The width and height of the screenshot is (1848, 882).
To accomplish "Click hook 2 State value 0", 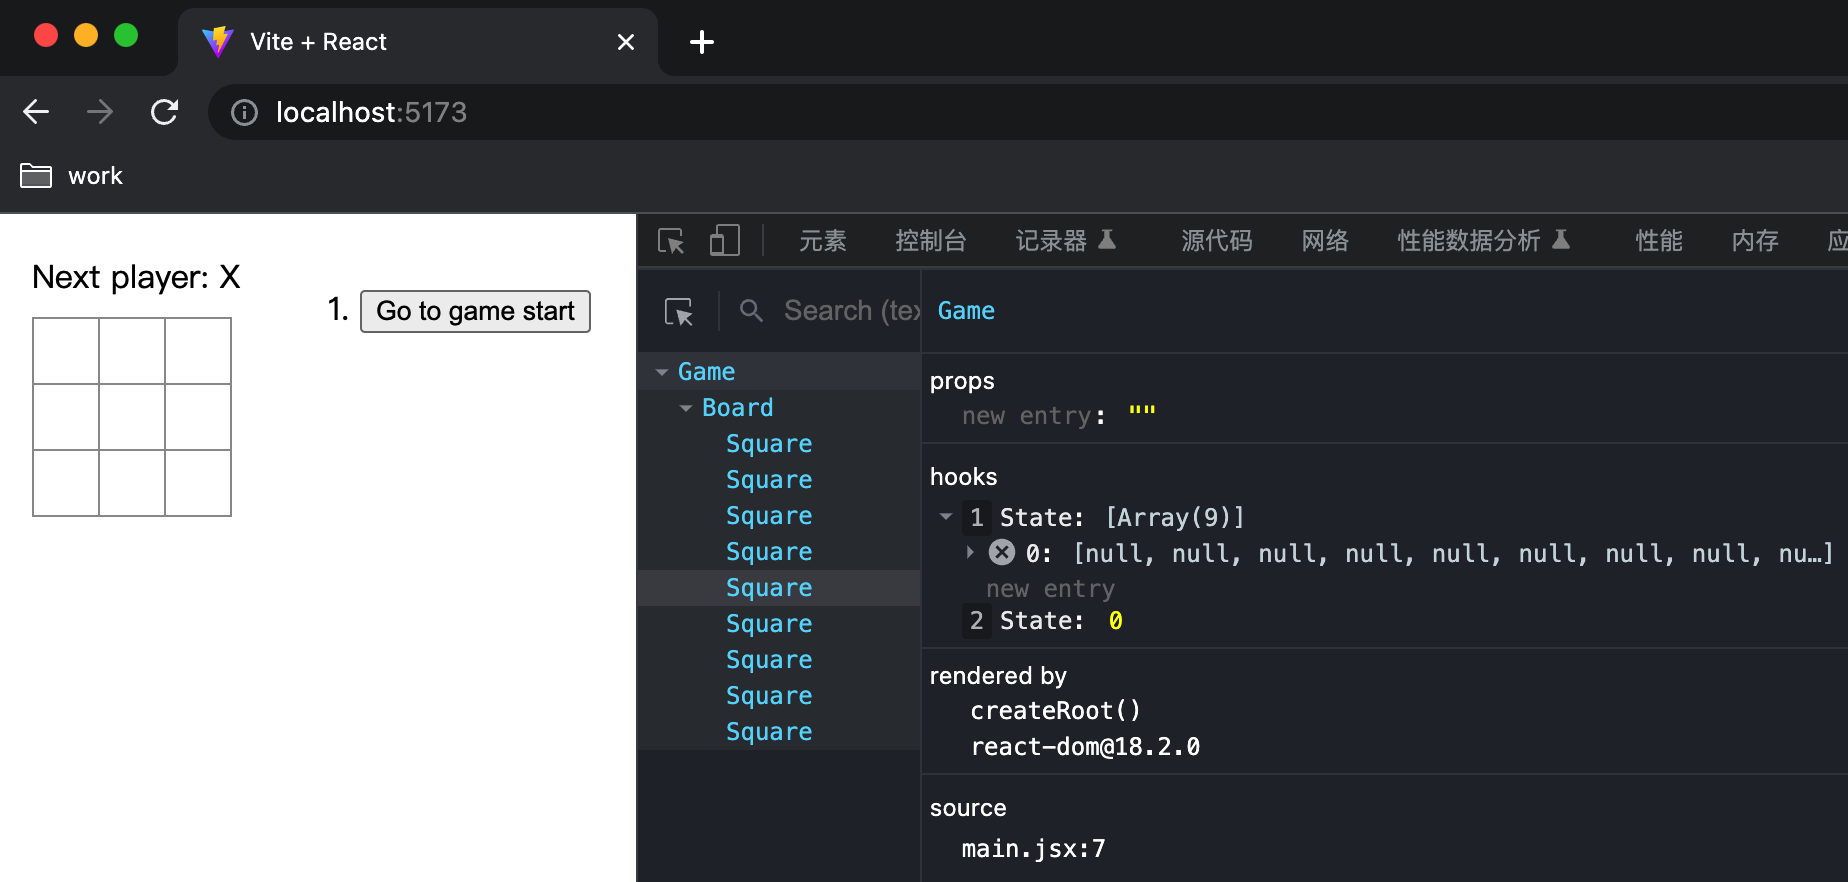I will click(1116, 621).
